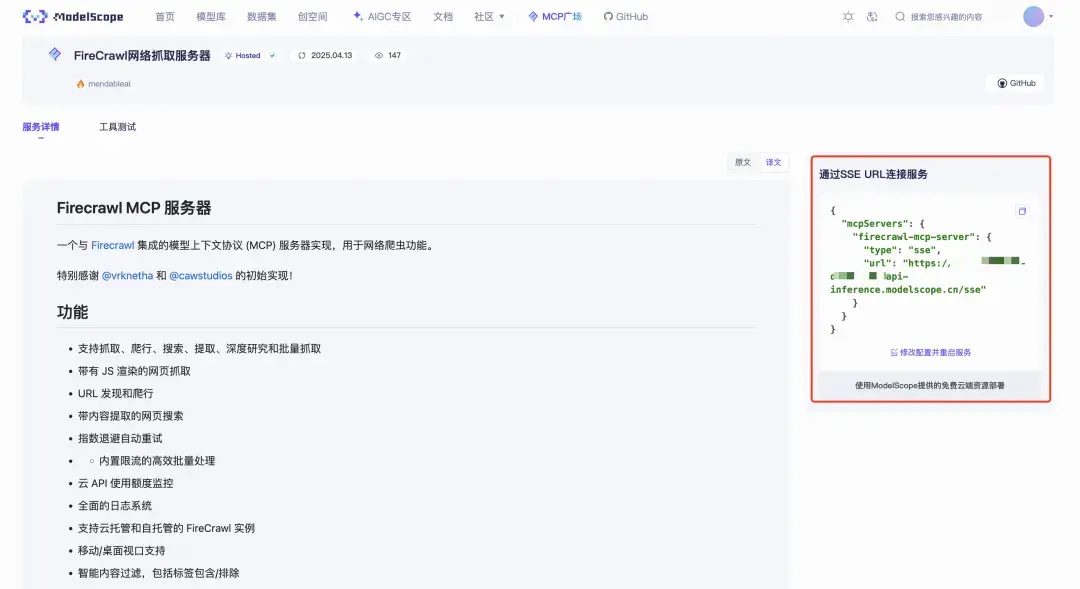The width and height of the screenshot is (1080, 589).
Task: Click the ModelScope logo
Action: [x=73, y=17]
